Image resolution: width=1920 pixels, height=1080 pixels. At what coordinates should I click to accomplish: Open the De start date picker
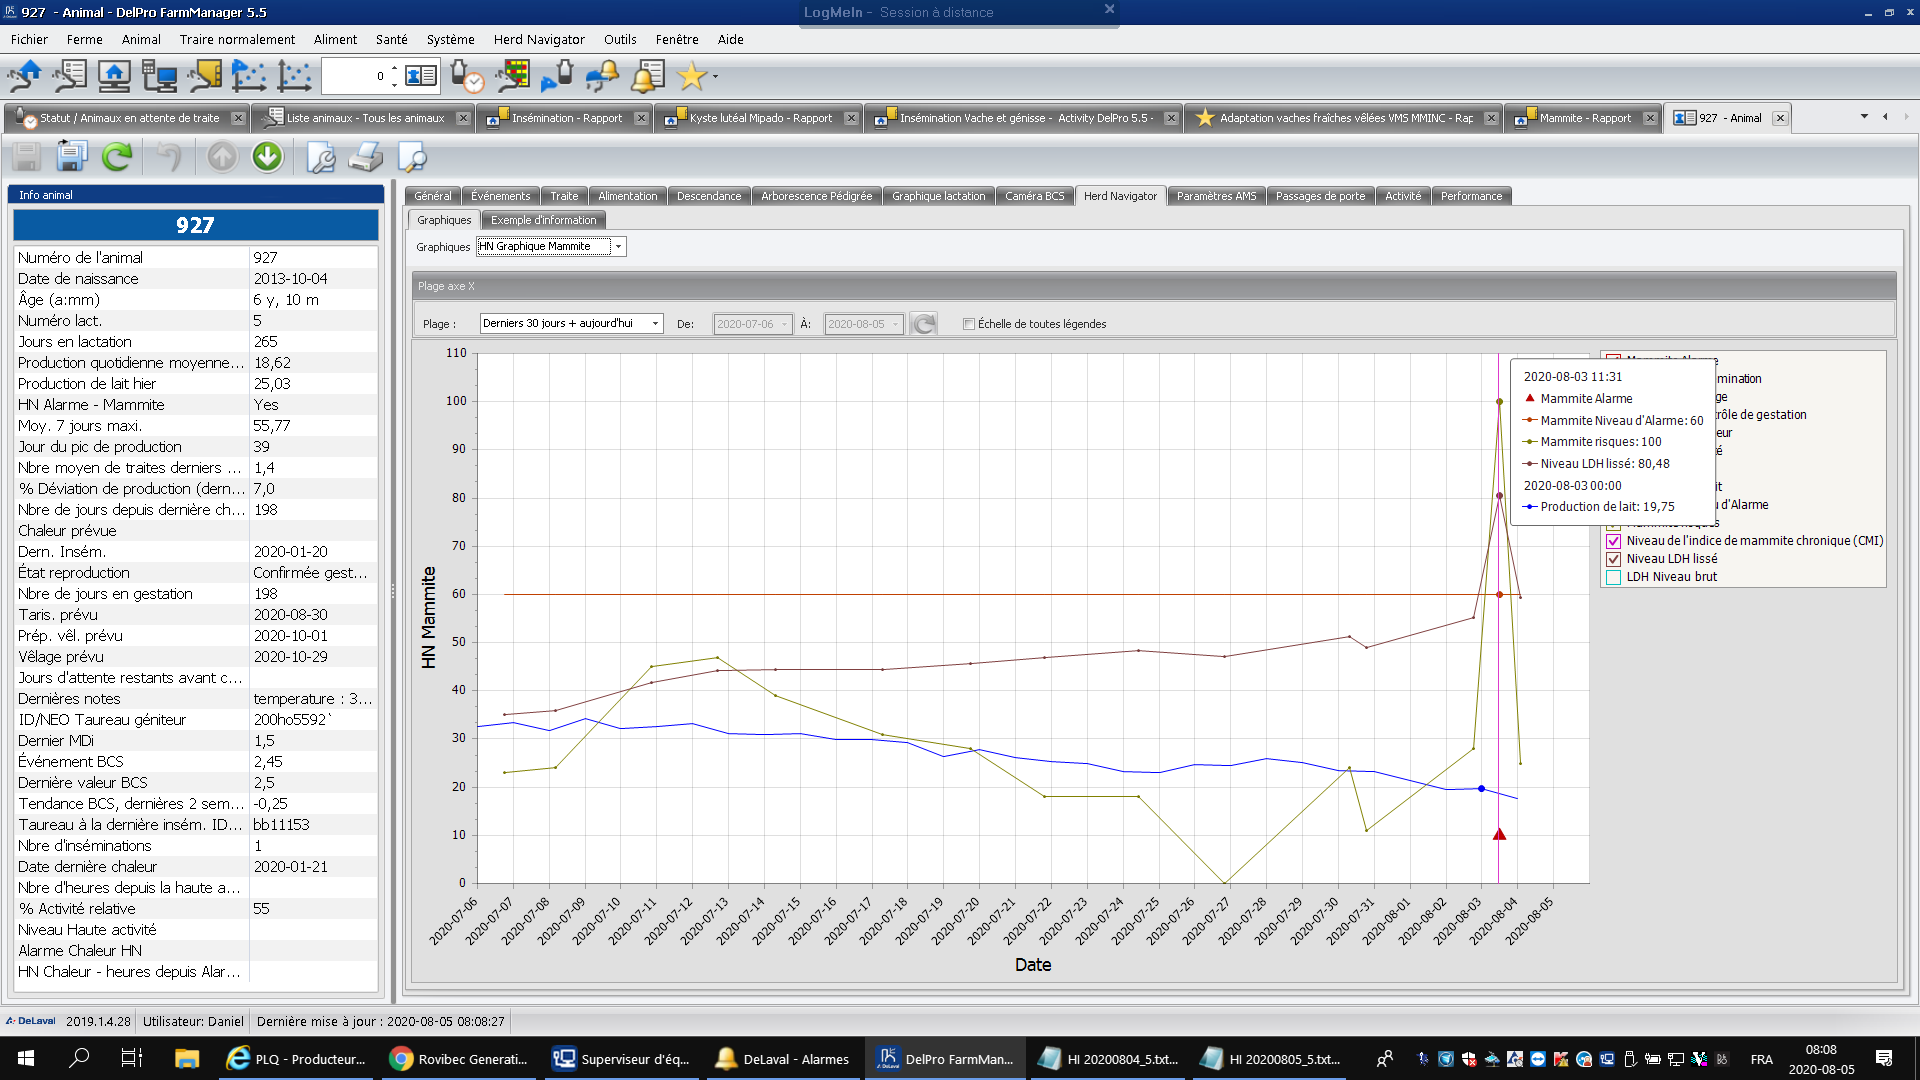pyautogui.click(x=784, y=324)
